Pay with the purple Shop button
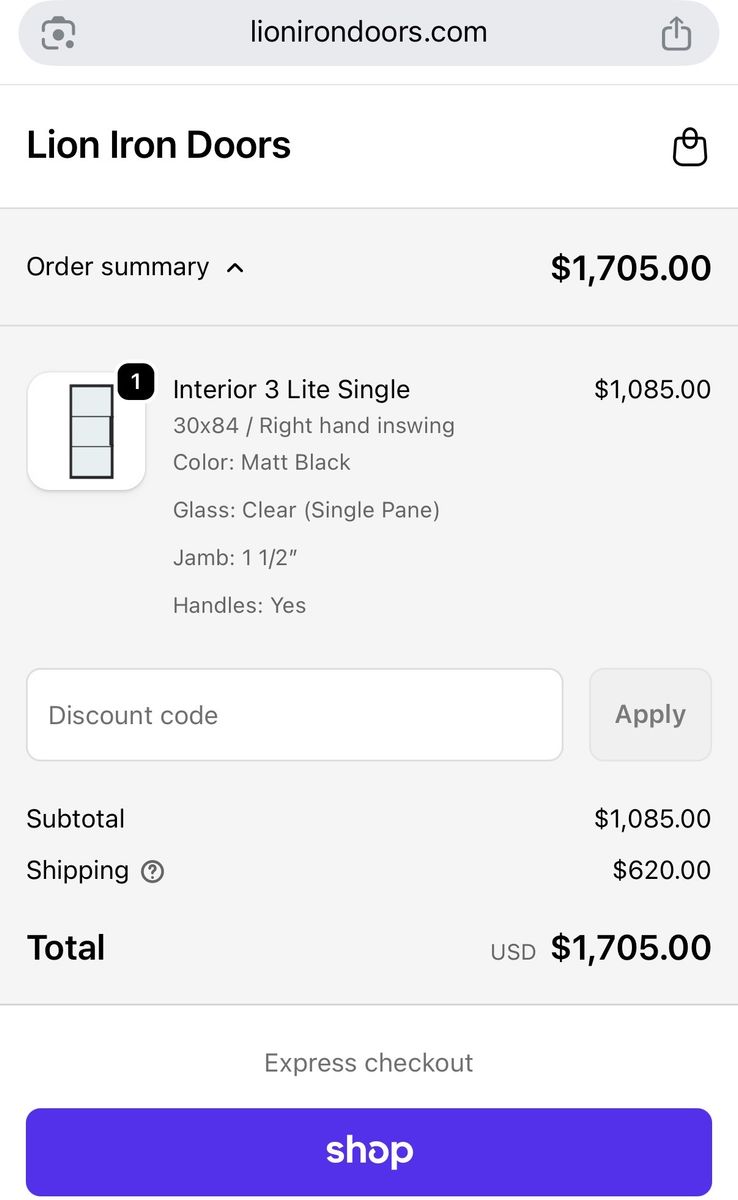This screenshot has height=1200, width=738. pos(369,1152)
